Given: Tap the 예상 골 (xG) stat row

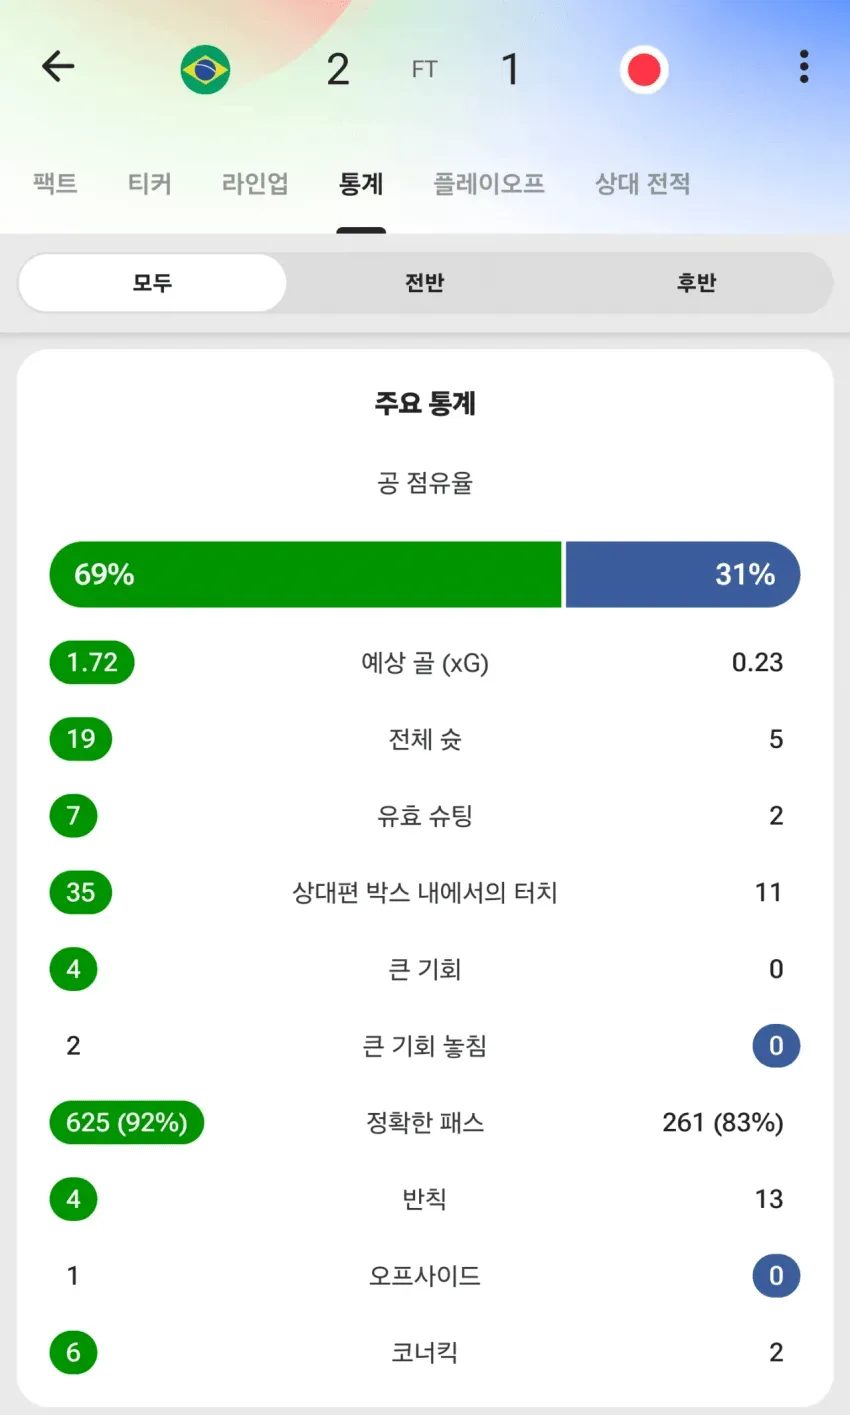Looking at the screenshot, I should 425,662.
